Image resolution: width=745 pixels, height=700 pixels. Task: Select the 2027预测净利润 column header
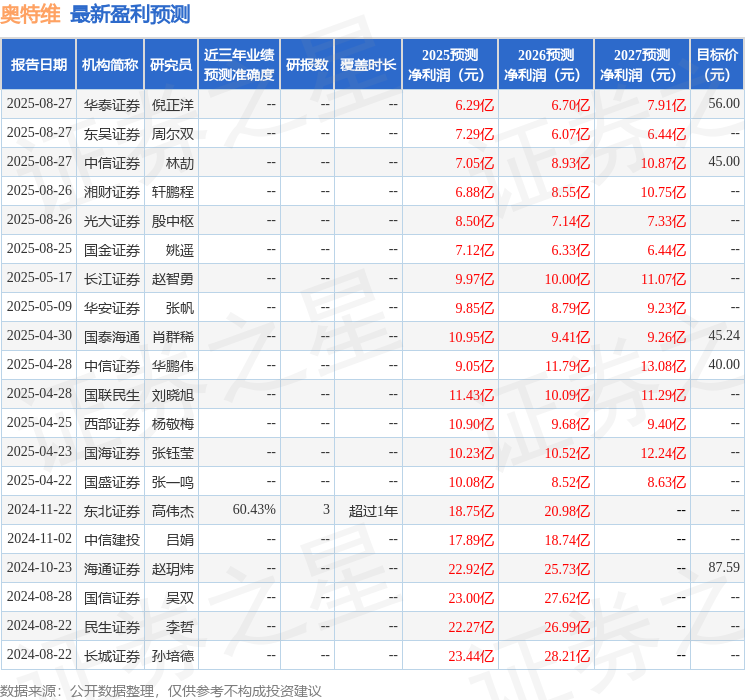[642, 65]
